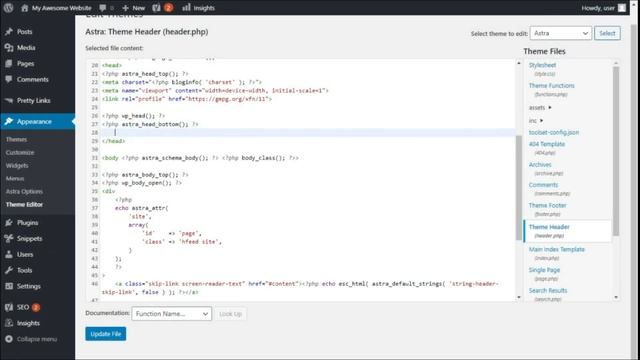Image resolution: width=640 pixels, height=360 pixels.
Task: Open the Function Name documentation dropdown
Action: pos(171,313)
